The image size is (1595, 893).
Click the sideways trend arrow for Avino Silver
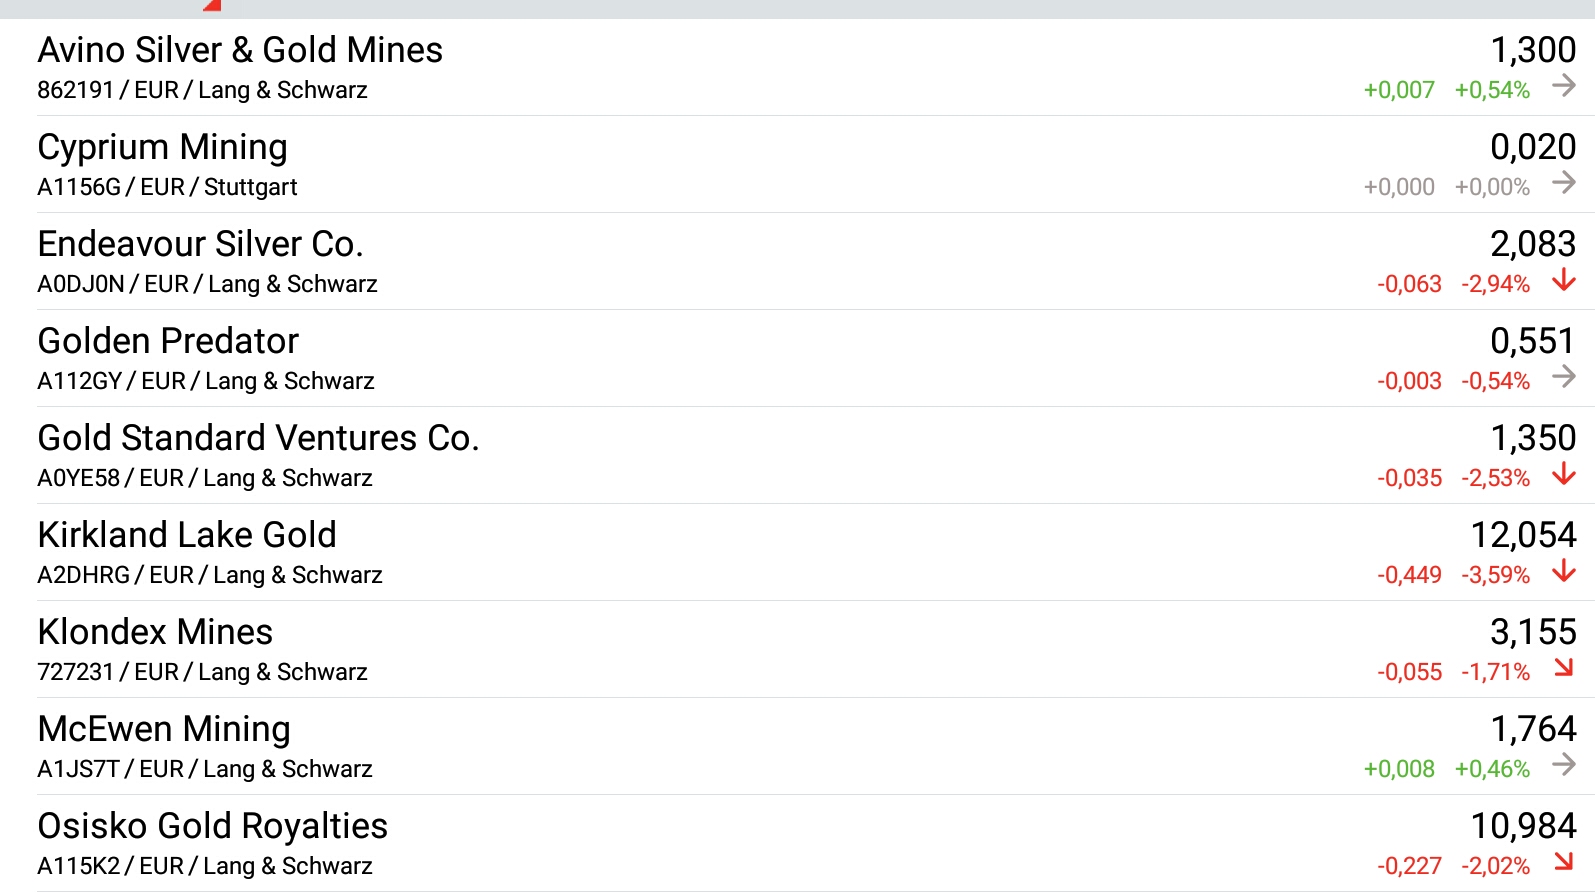pyautogui.click(x=1563, y=87)
